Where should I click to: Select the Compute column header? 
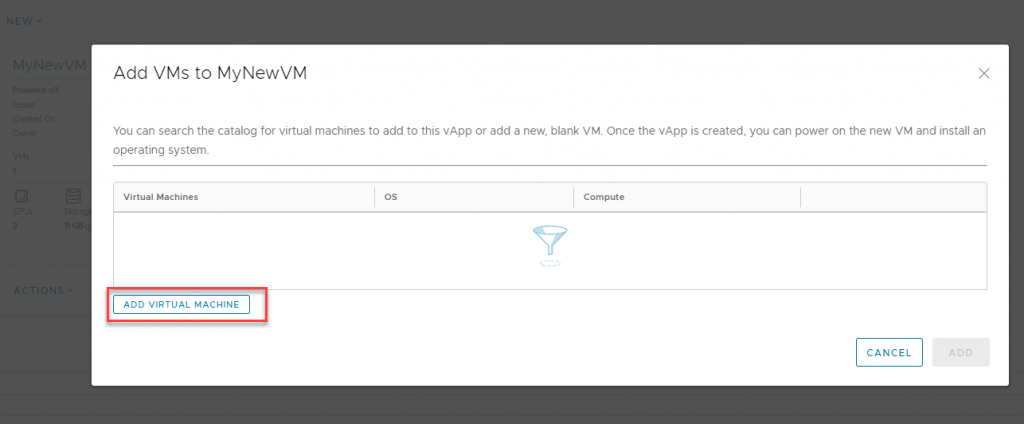(604, 197)
